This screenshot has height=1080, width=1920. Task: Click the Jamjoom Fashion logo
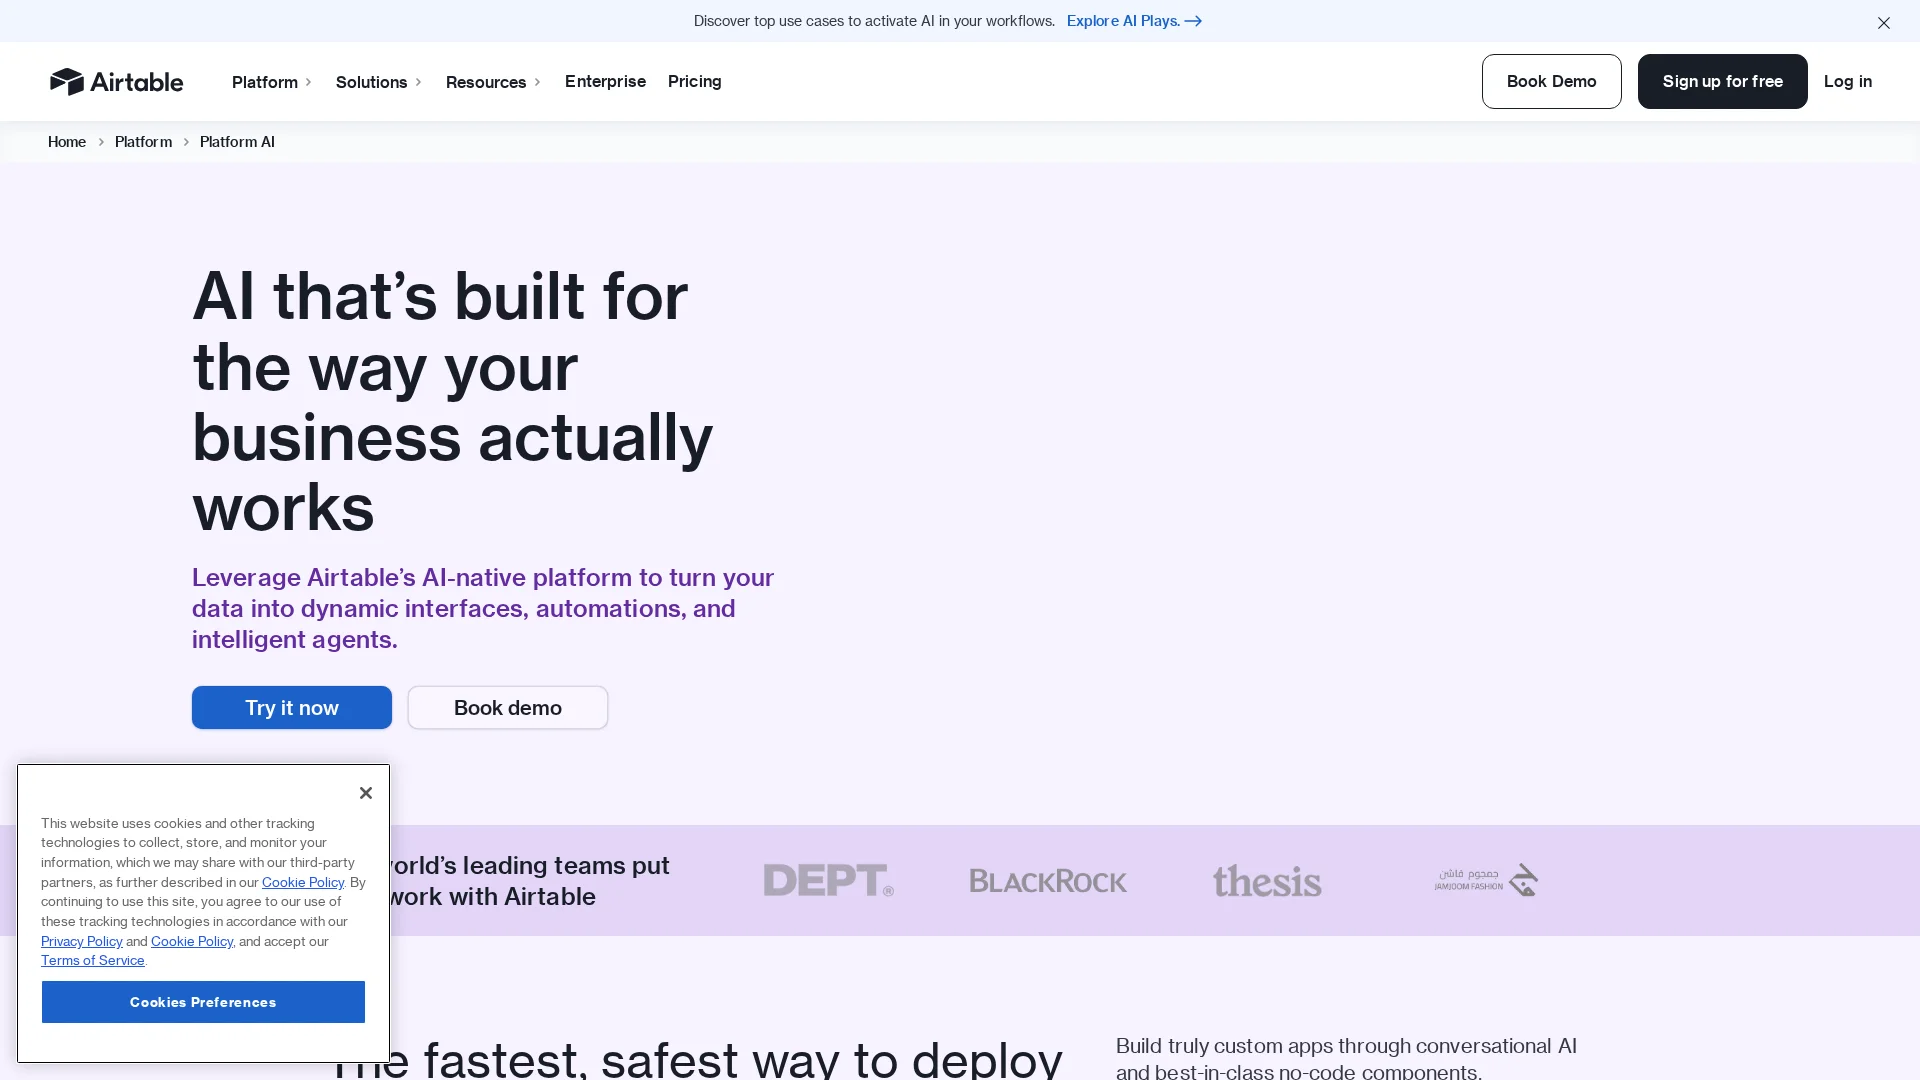[x=1486, y=880]
